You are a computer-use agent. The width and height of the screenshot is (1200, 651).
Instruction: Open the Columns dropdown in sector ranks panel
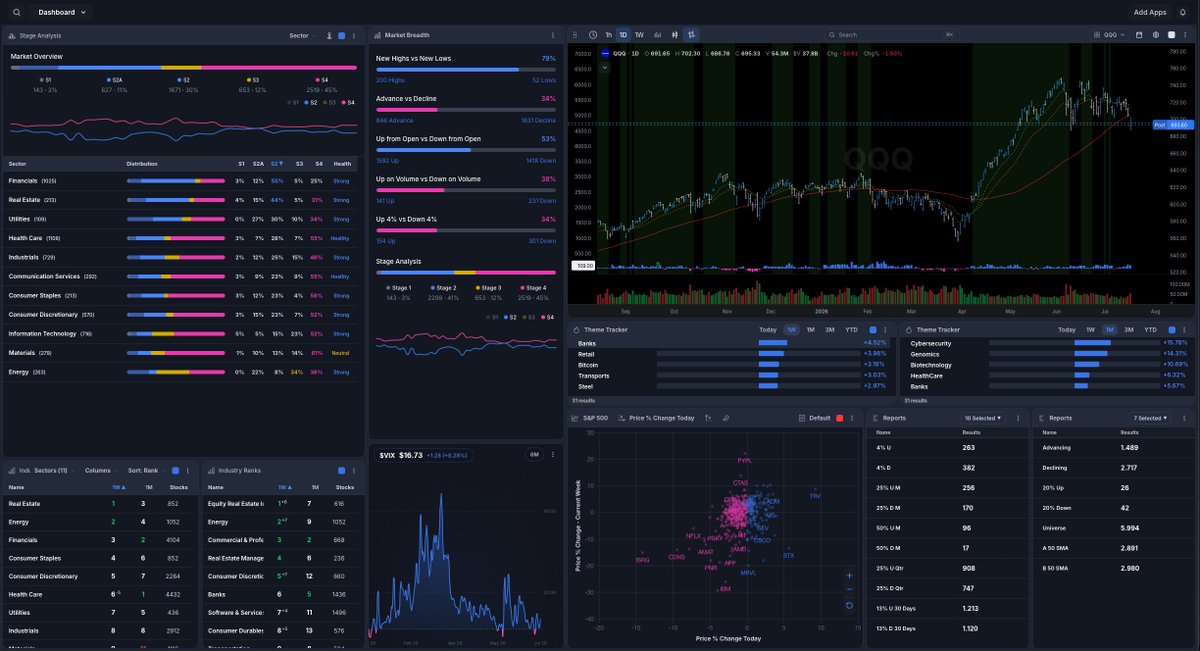click(100, 470)
